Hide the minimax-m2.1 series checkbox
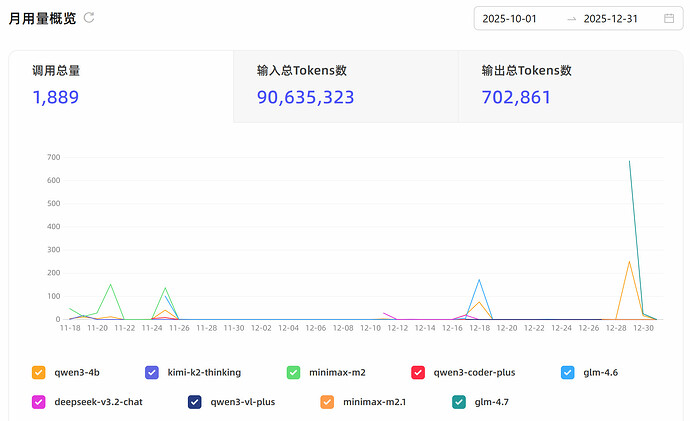 coord(327,402)
